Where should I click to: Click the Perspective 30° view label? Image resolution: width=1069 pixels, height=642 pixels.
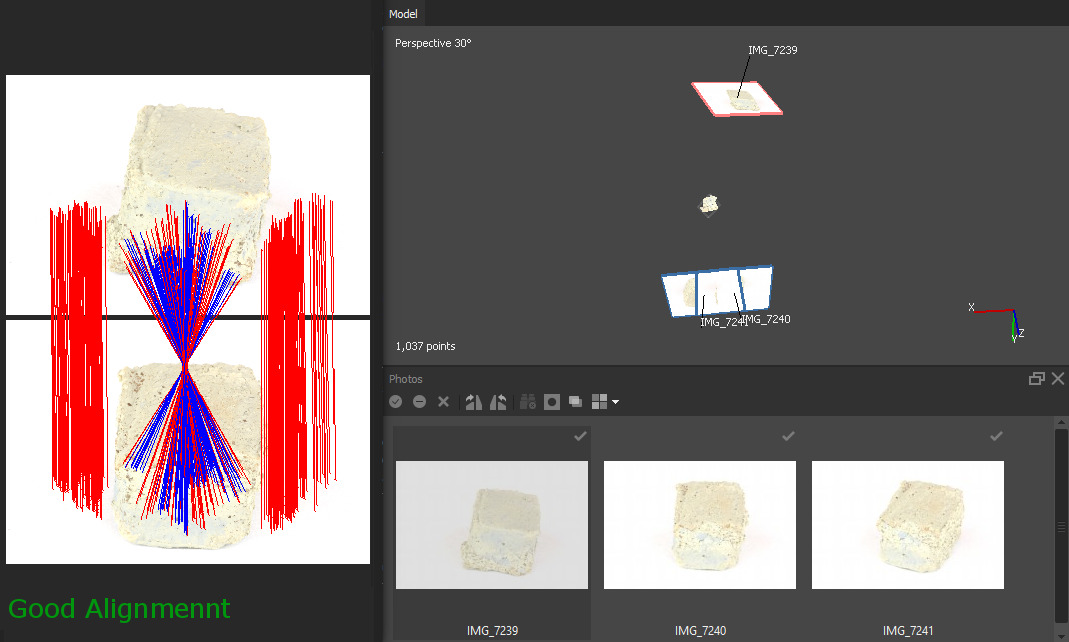pyautogui.click(x=433, y=43)
